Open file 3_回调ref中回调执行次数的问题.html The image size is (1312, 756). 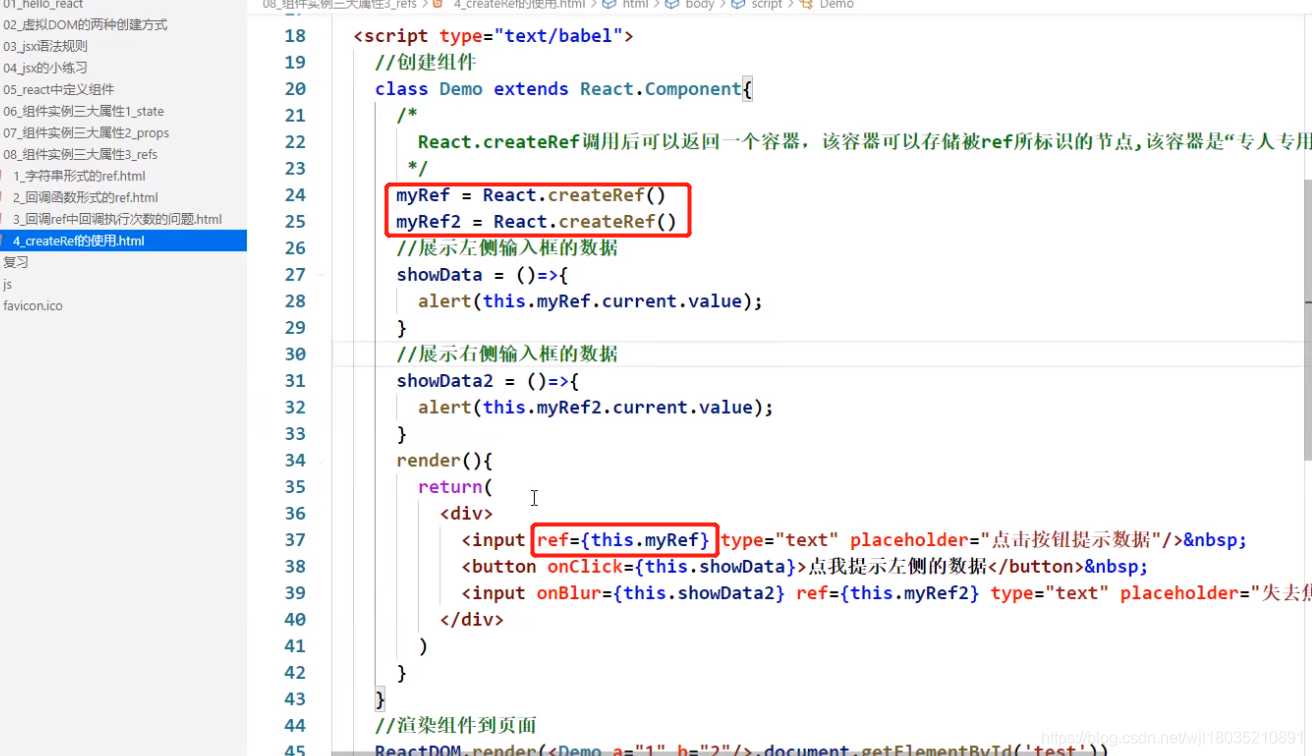coord(117,219)
